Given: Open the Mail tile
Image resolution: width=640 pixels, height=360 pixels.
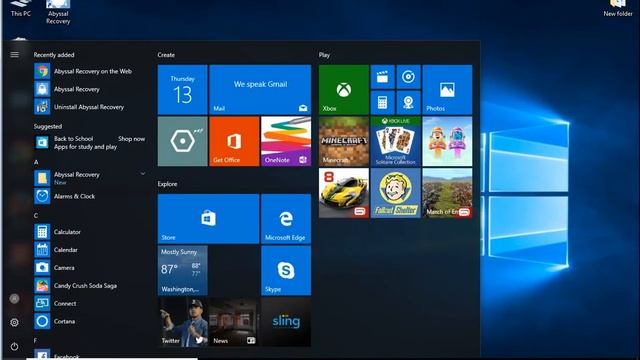Looking at the screenshot, I should (260, 89).
